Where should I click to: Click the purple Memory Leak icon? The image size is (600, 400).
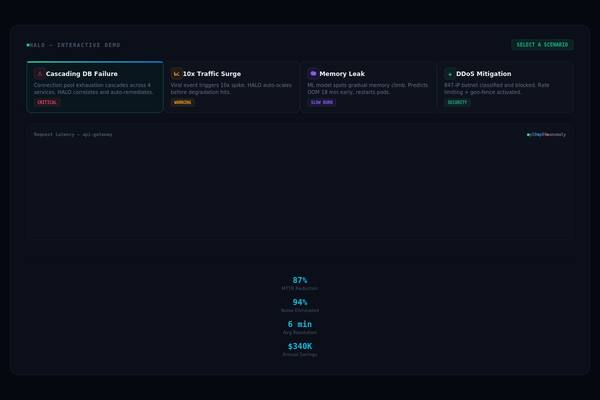tap(313, 74)
